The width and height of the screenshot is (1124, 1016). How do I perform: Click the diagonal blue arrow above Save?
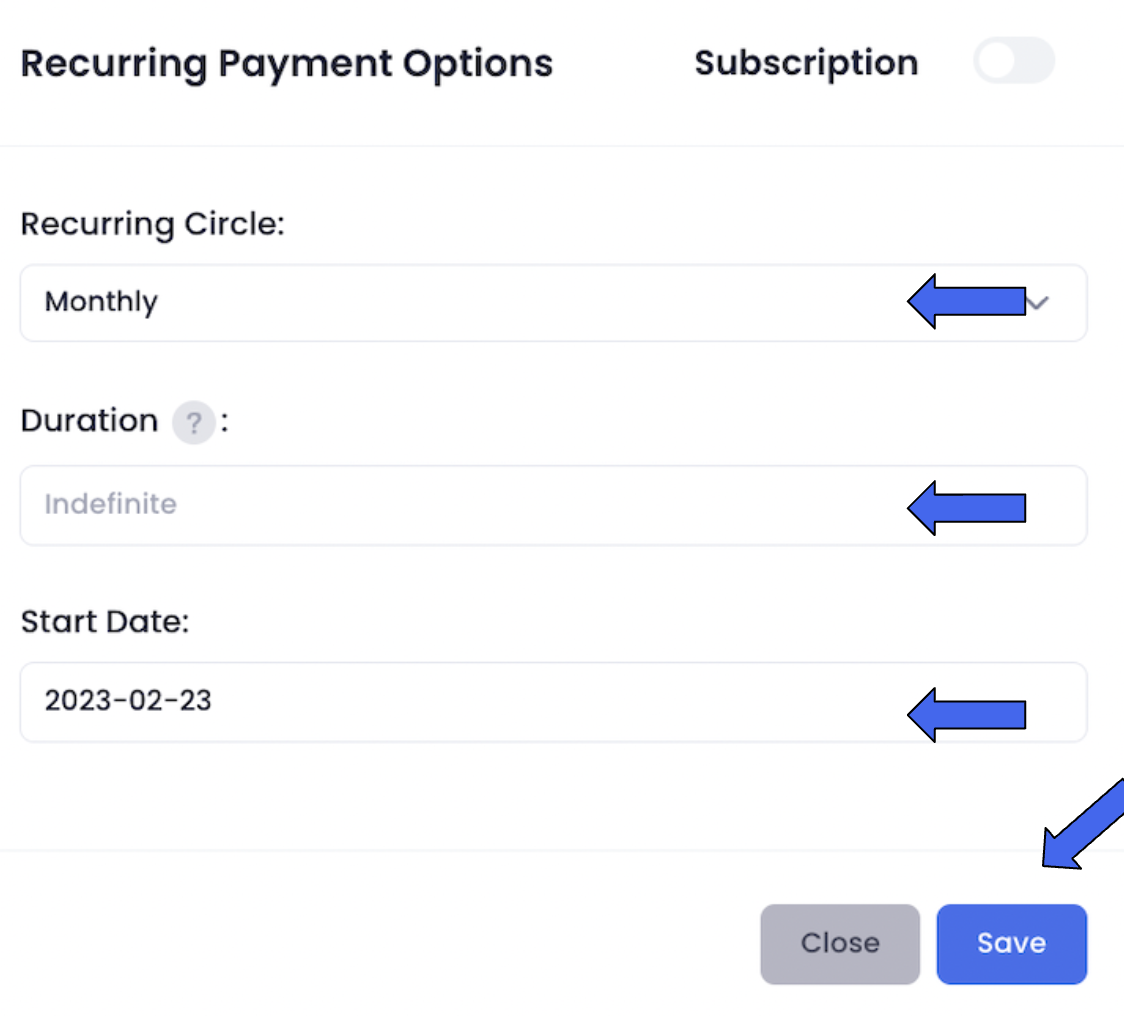[x=1082, y=826]
